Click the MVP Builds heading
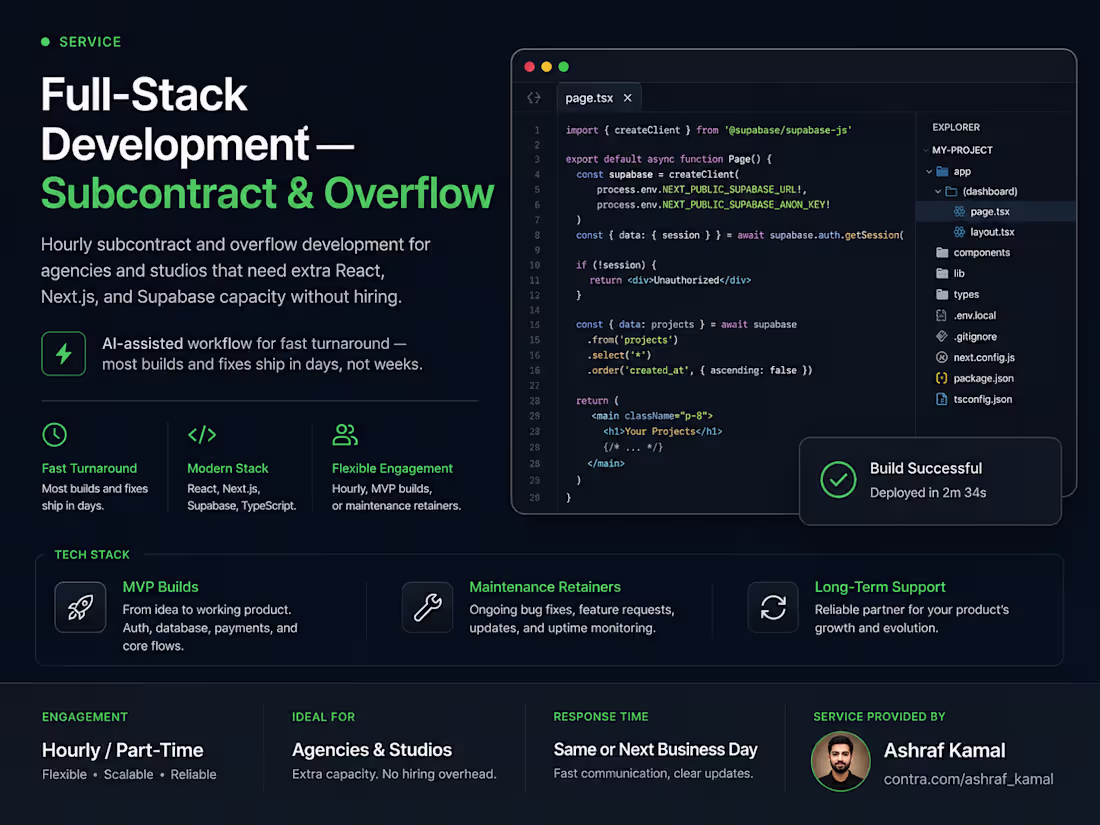1100x825 pixels. 161,587
